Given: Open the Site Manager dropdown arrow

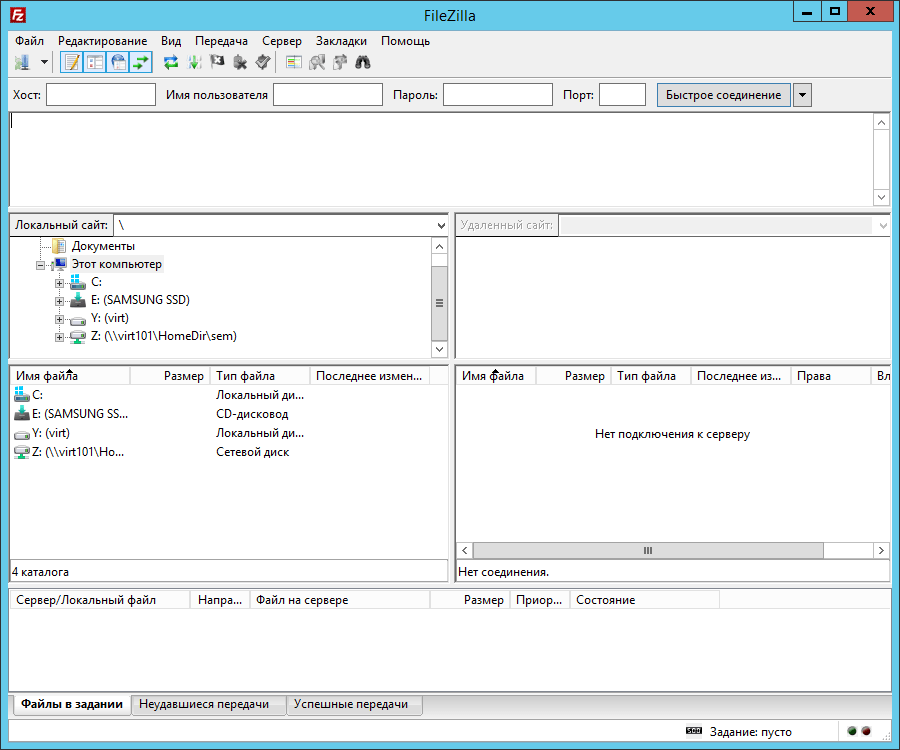Looking at the screenshot, I should pyautogui.click(x=44, y=62).
